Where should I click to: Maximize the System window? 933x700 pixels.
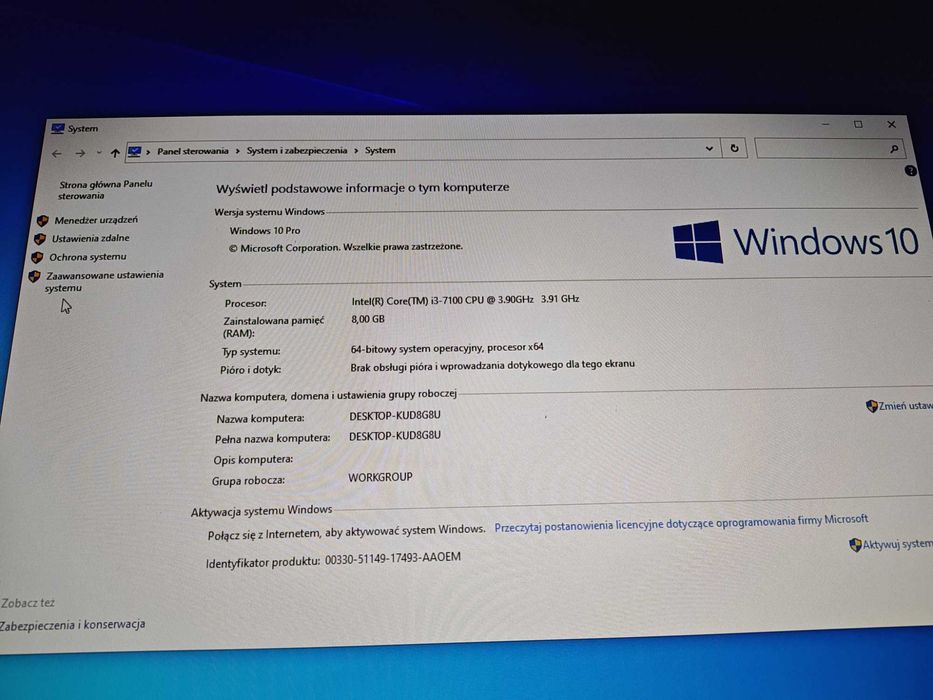pyautogui.click(x=858, y=124)
